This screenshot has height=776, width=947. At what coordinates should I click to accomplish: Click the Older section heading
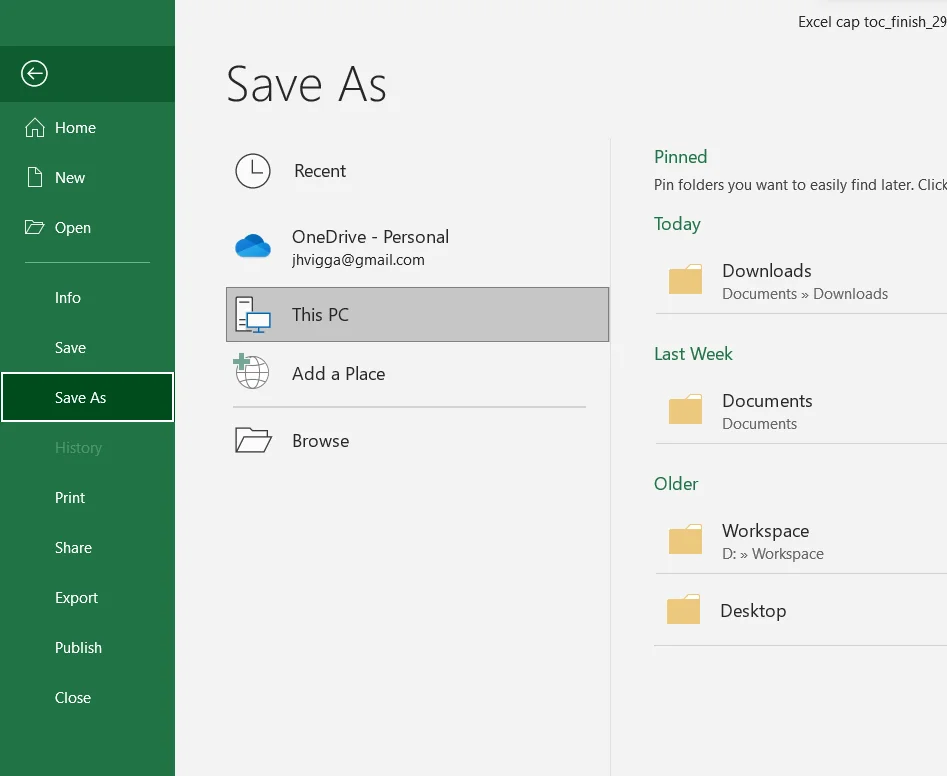click(676, 484)
